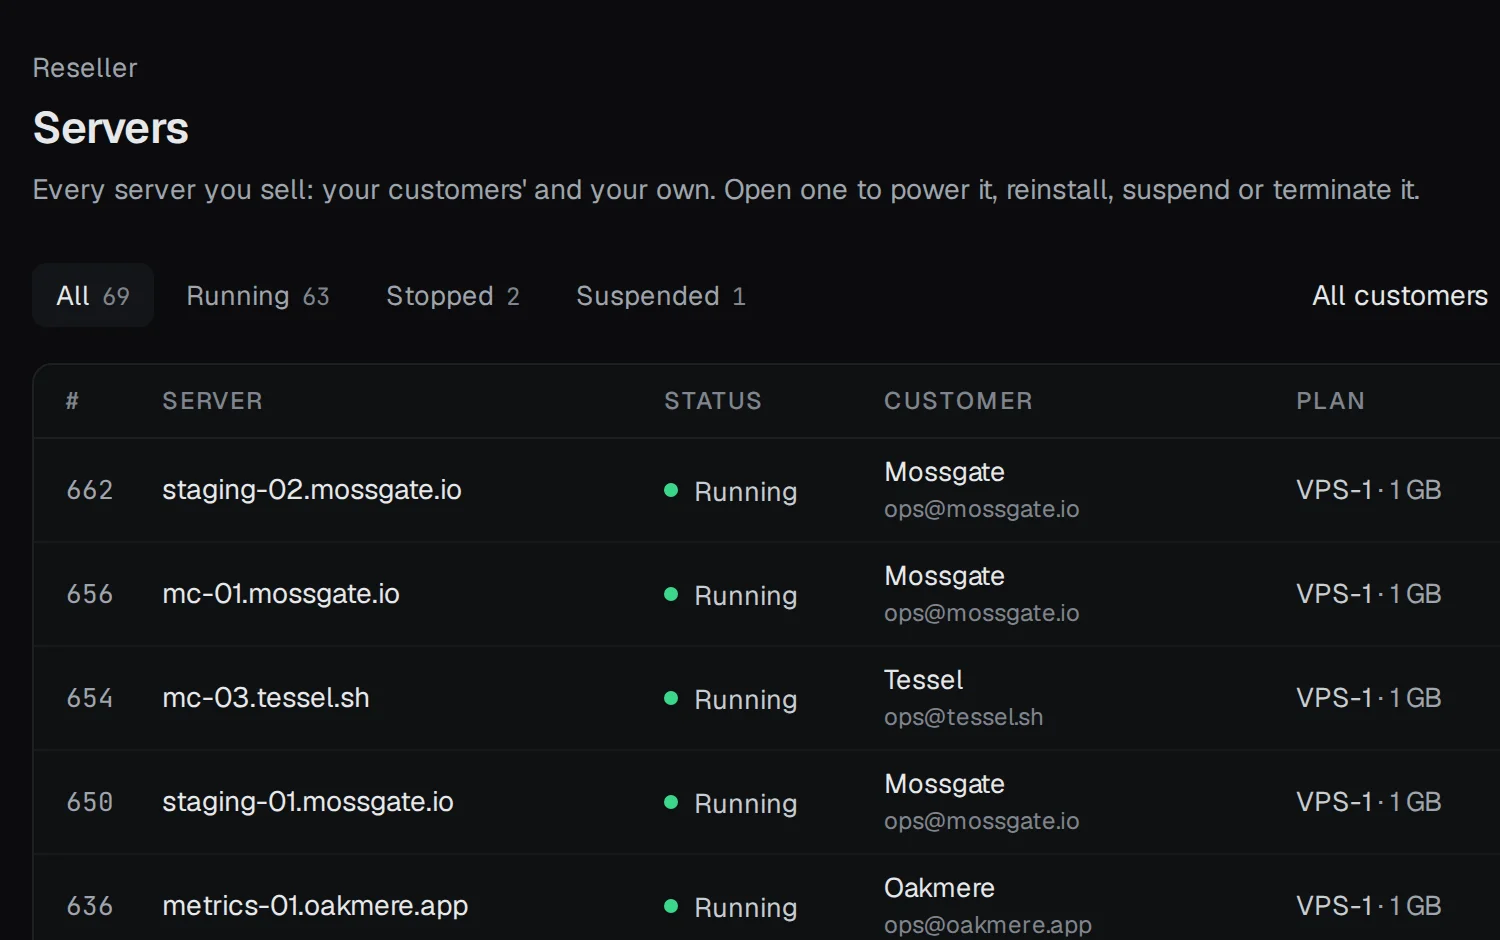Select server number 650

pyautogui.click(x=90, y=802)
